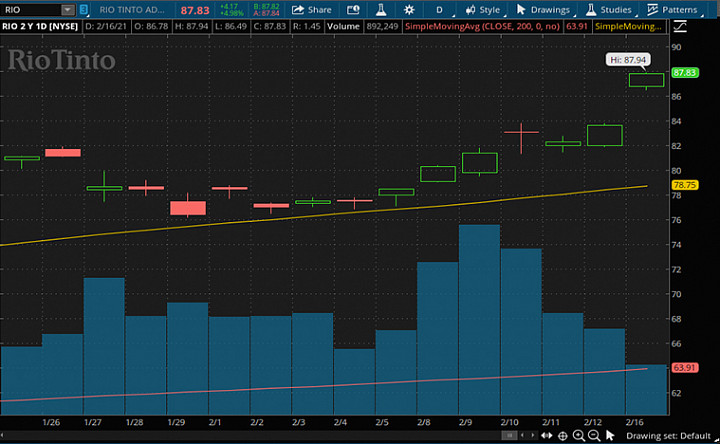Click the bid/ask B: 87.82 A: 87.84 readout

coord(266,10)
